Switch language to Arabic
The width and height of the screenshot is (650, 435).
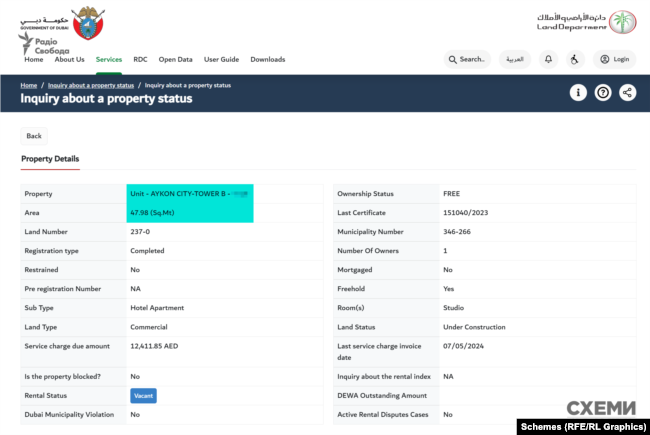[x=514, y=59]
